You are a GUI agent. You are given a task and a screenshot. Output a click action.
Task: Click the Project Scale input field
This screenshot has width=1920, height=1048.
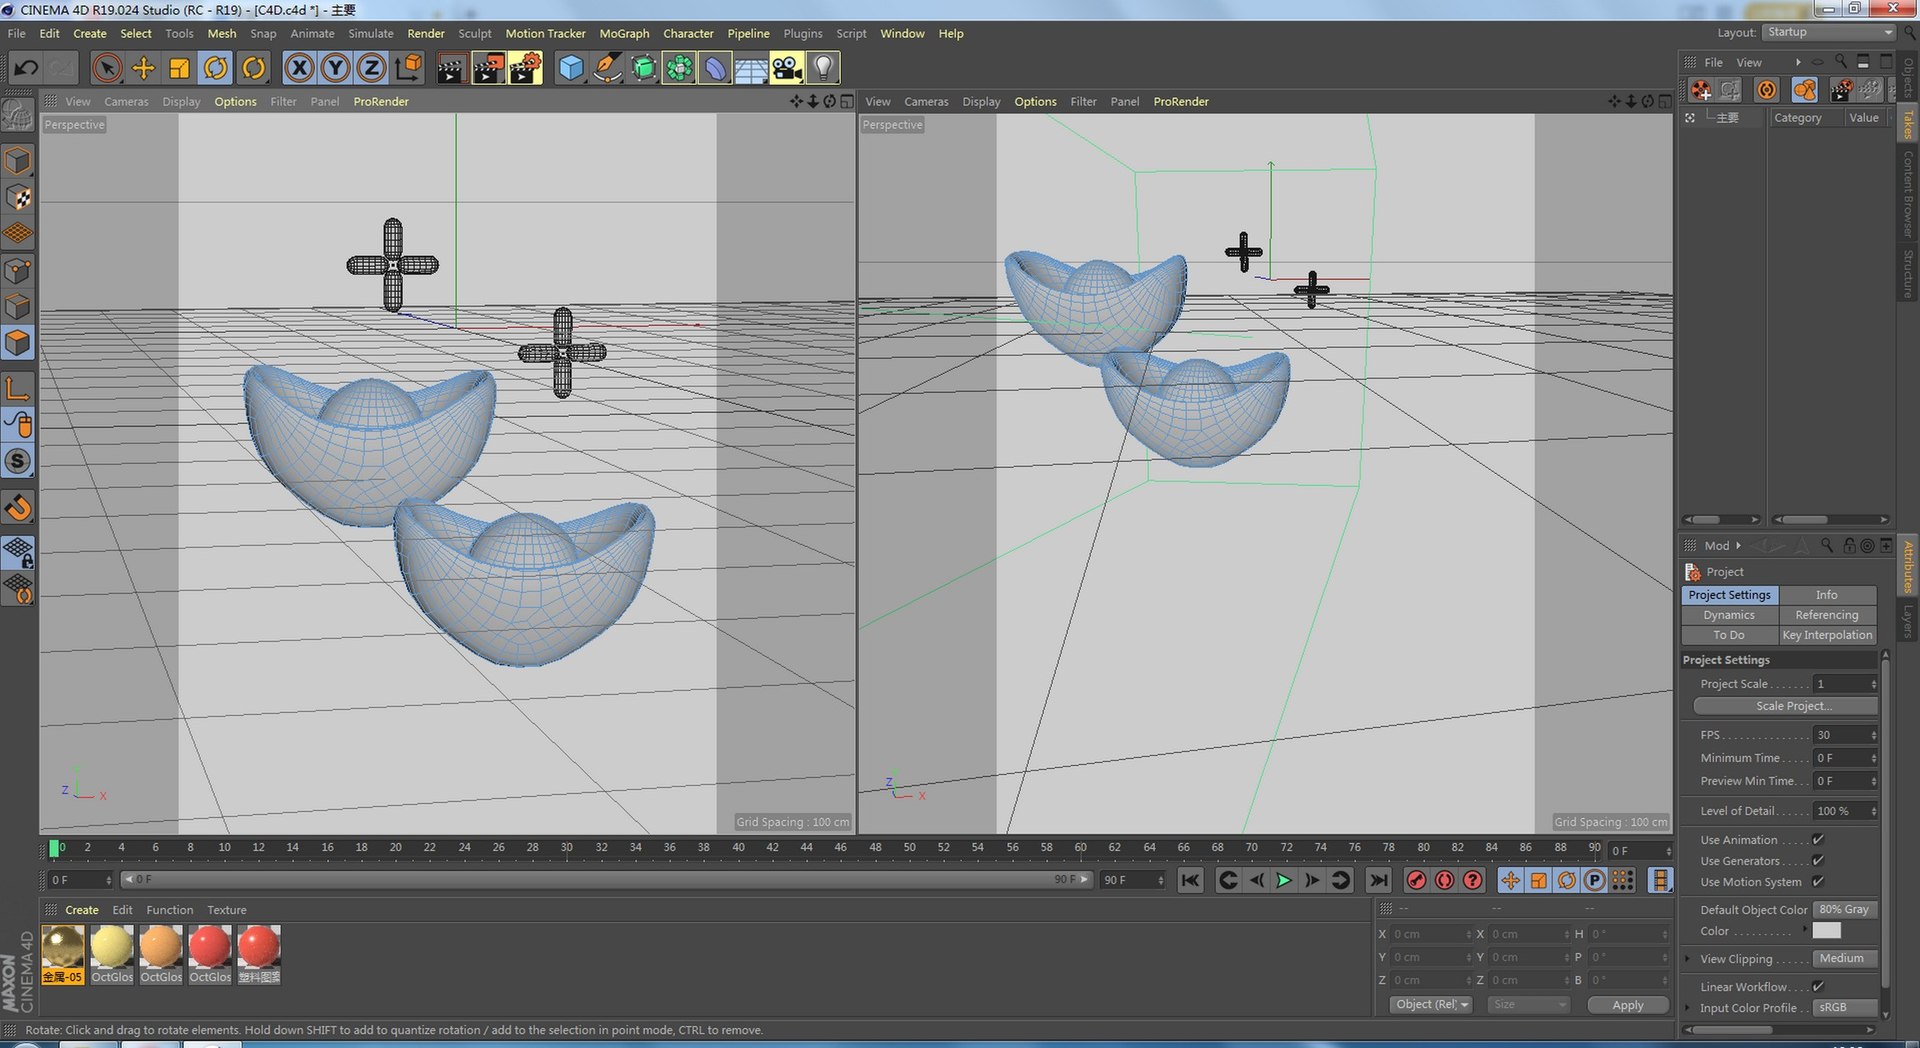tap(1846, 684)
